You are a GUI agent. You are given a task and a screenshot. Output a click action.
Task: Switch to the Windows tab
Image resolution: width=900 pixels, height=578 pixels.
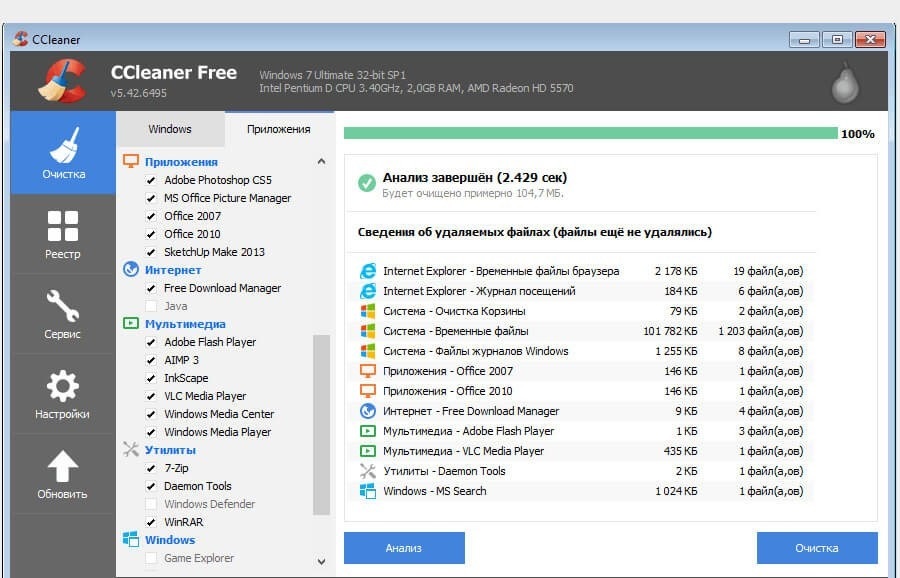coord(170,129)
